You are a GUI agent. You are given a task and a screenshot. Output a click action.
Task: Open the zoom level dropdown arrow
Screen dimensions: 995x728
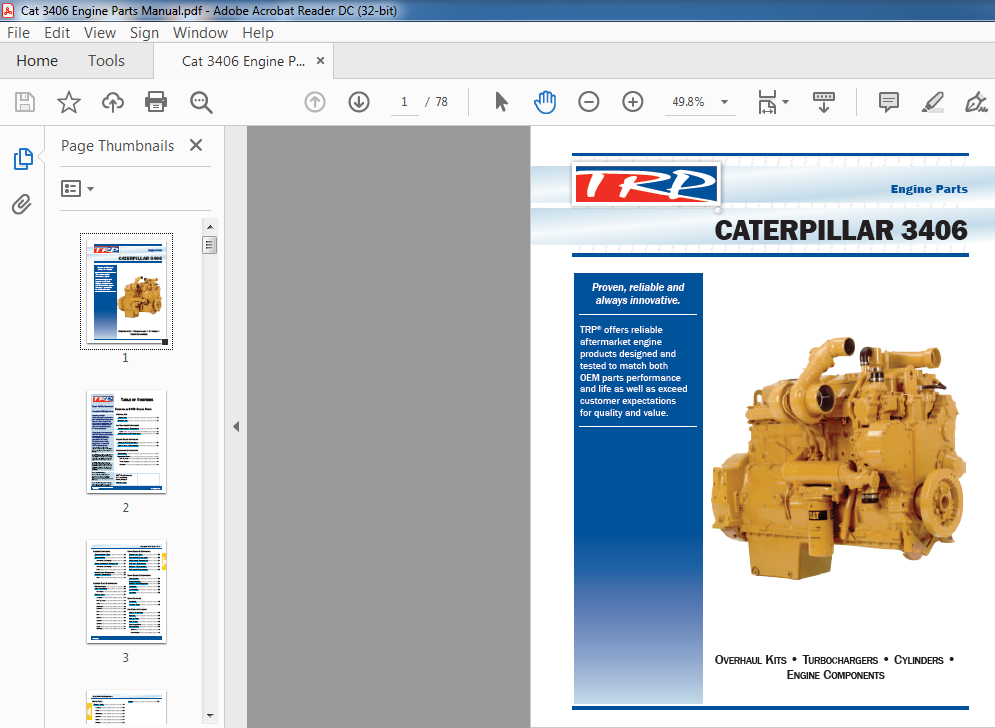(x=724, y=102)
